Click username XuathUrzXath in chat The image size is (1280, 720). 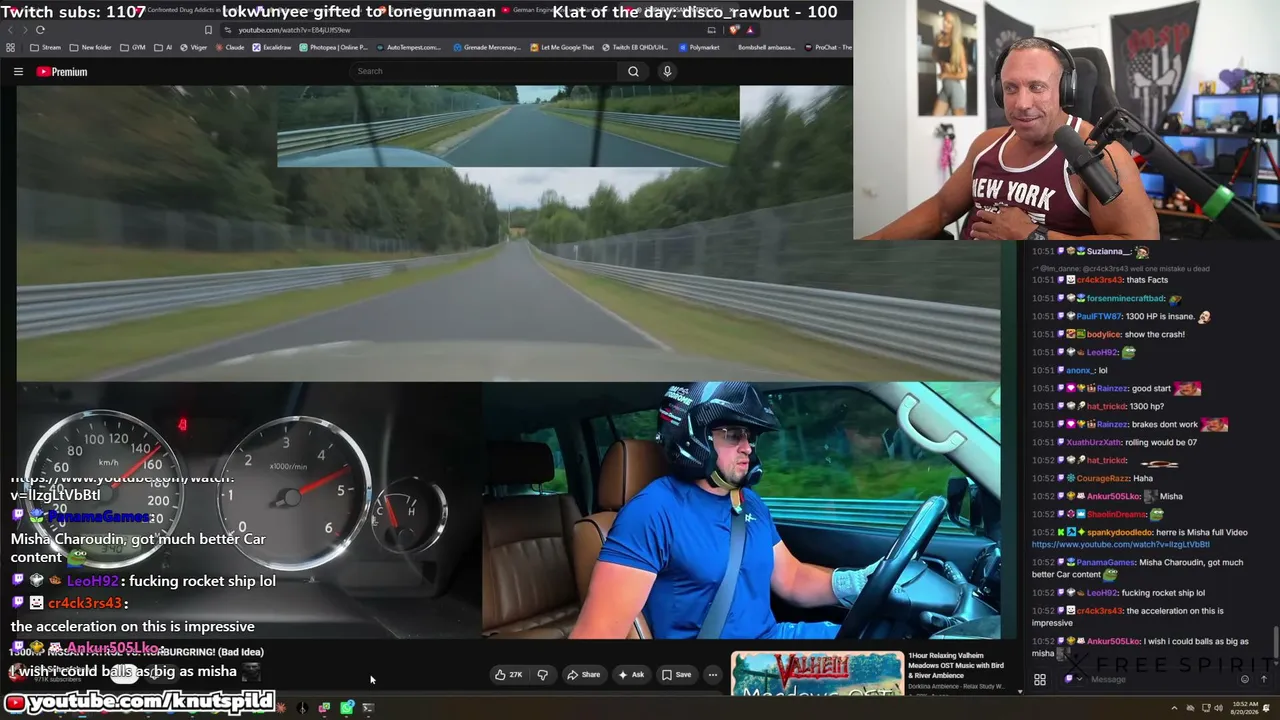1091,442
